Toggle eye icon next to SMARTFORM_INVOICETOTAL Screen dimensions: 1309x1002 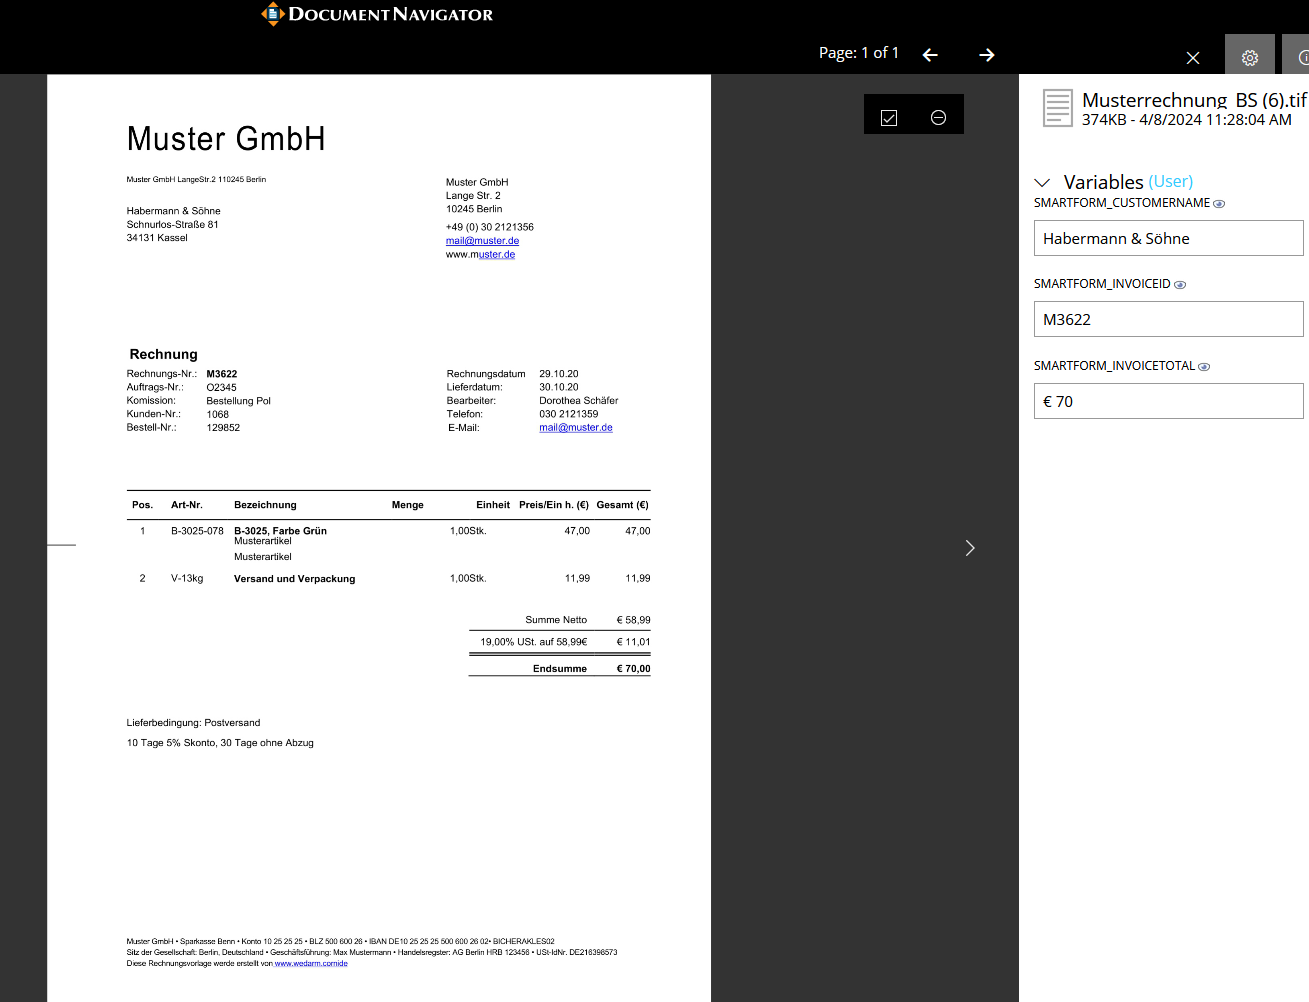pos(1204,367)
